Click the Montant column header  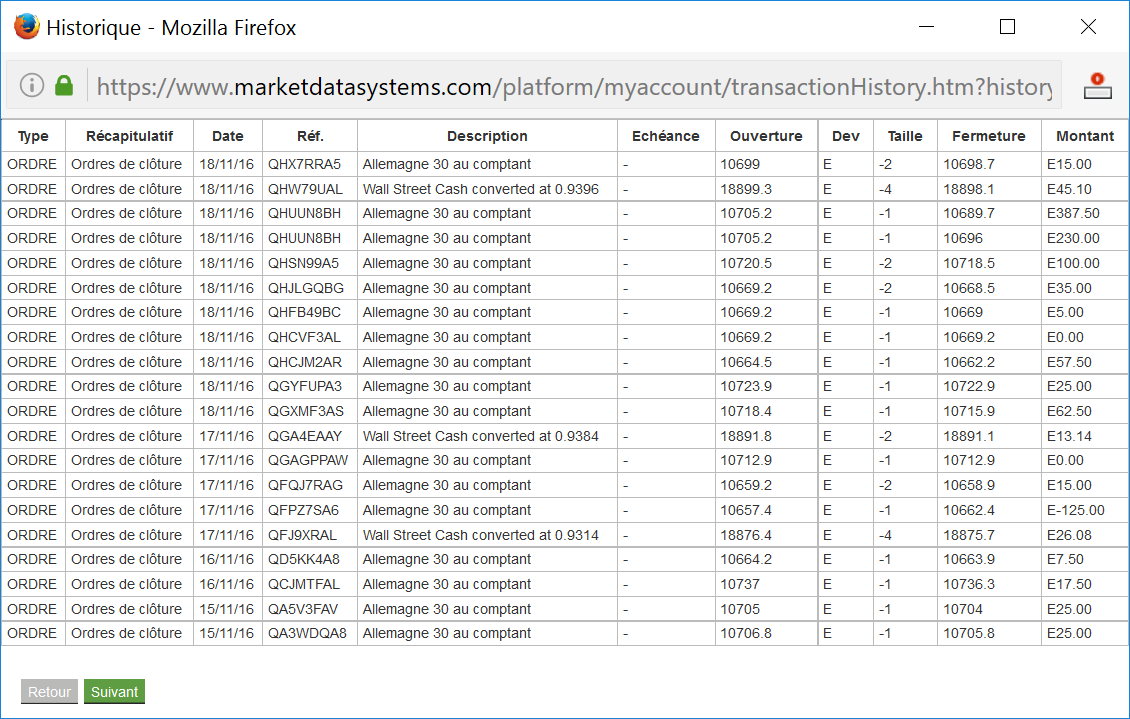1085,136
